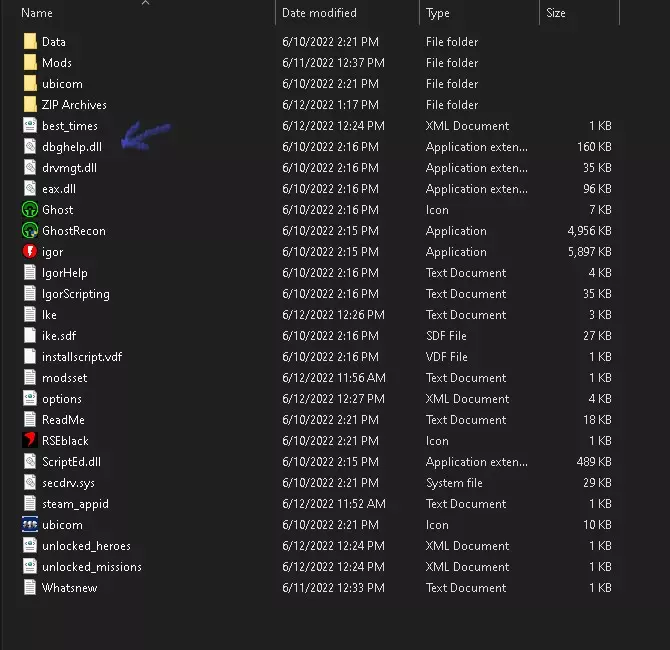Click the options XML file icon
670x650 pixels.
click(x=30, y=398)
